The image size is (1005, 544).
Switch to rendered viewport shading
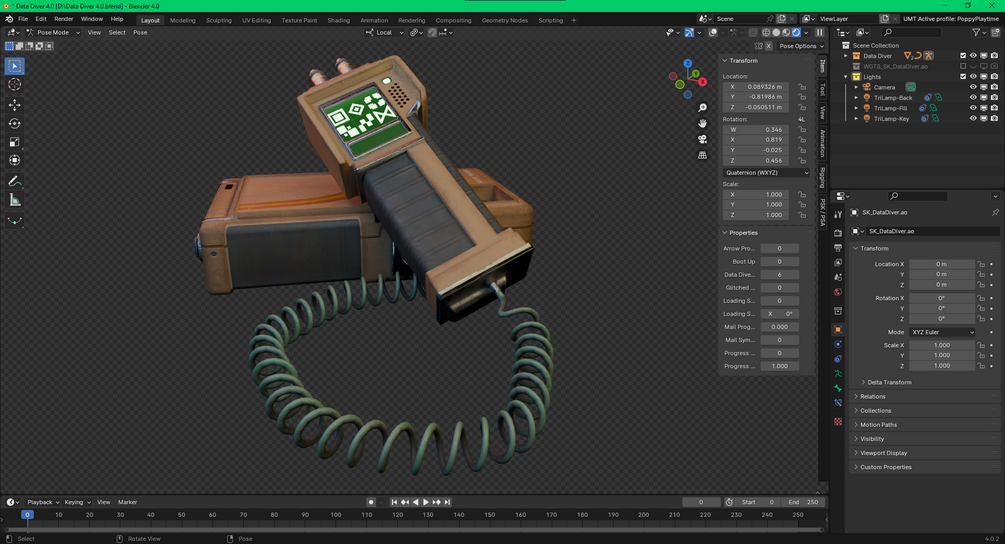click(796, 32)
